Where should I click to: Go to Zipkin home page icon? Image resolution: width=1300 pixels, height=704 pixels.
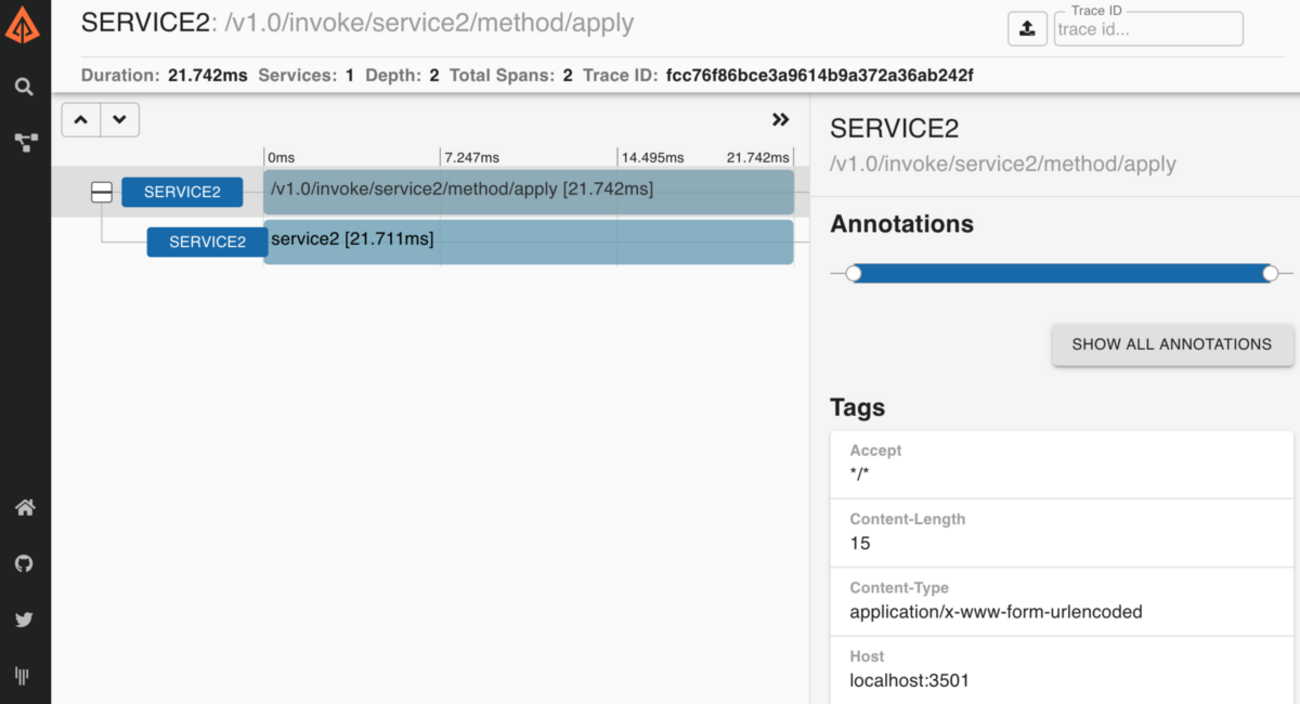click(x=25, y=507)
